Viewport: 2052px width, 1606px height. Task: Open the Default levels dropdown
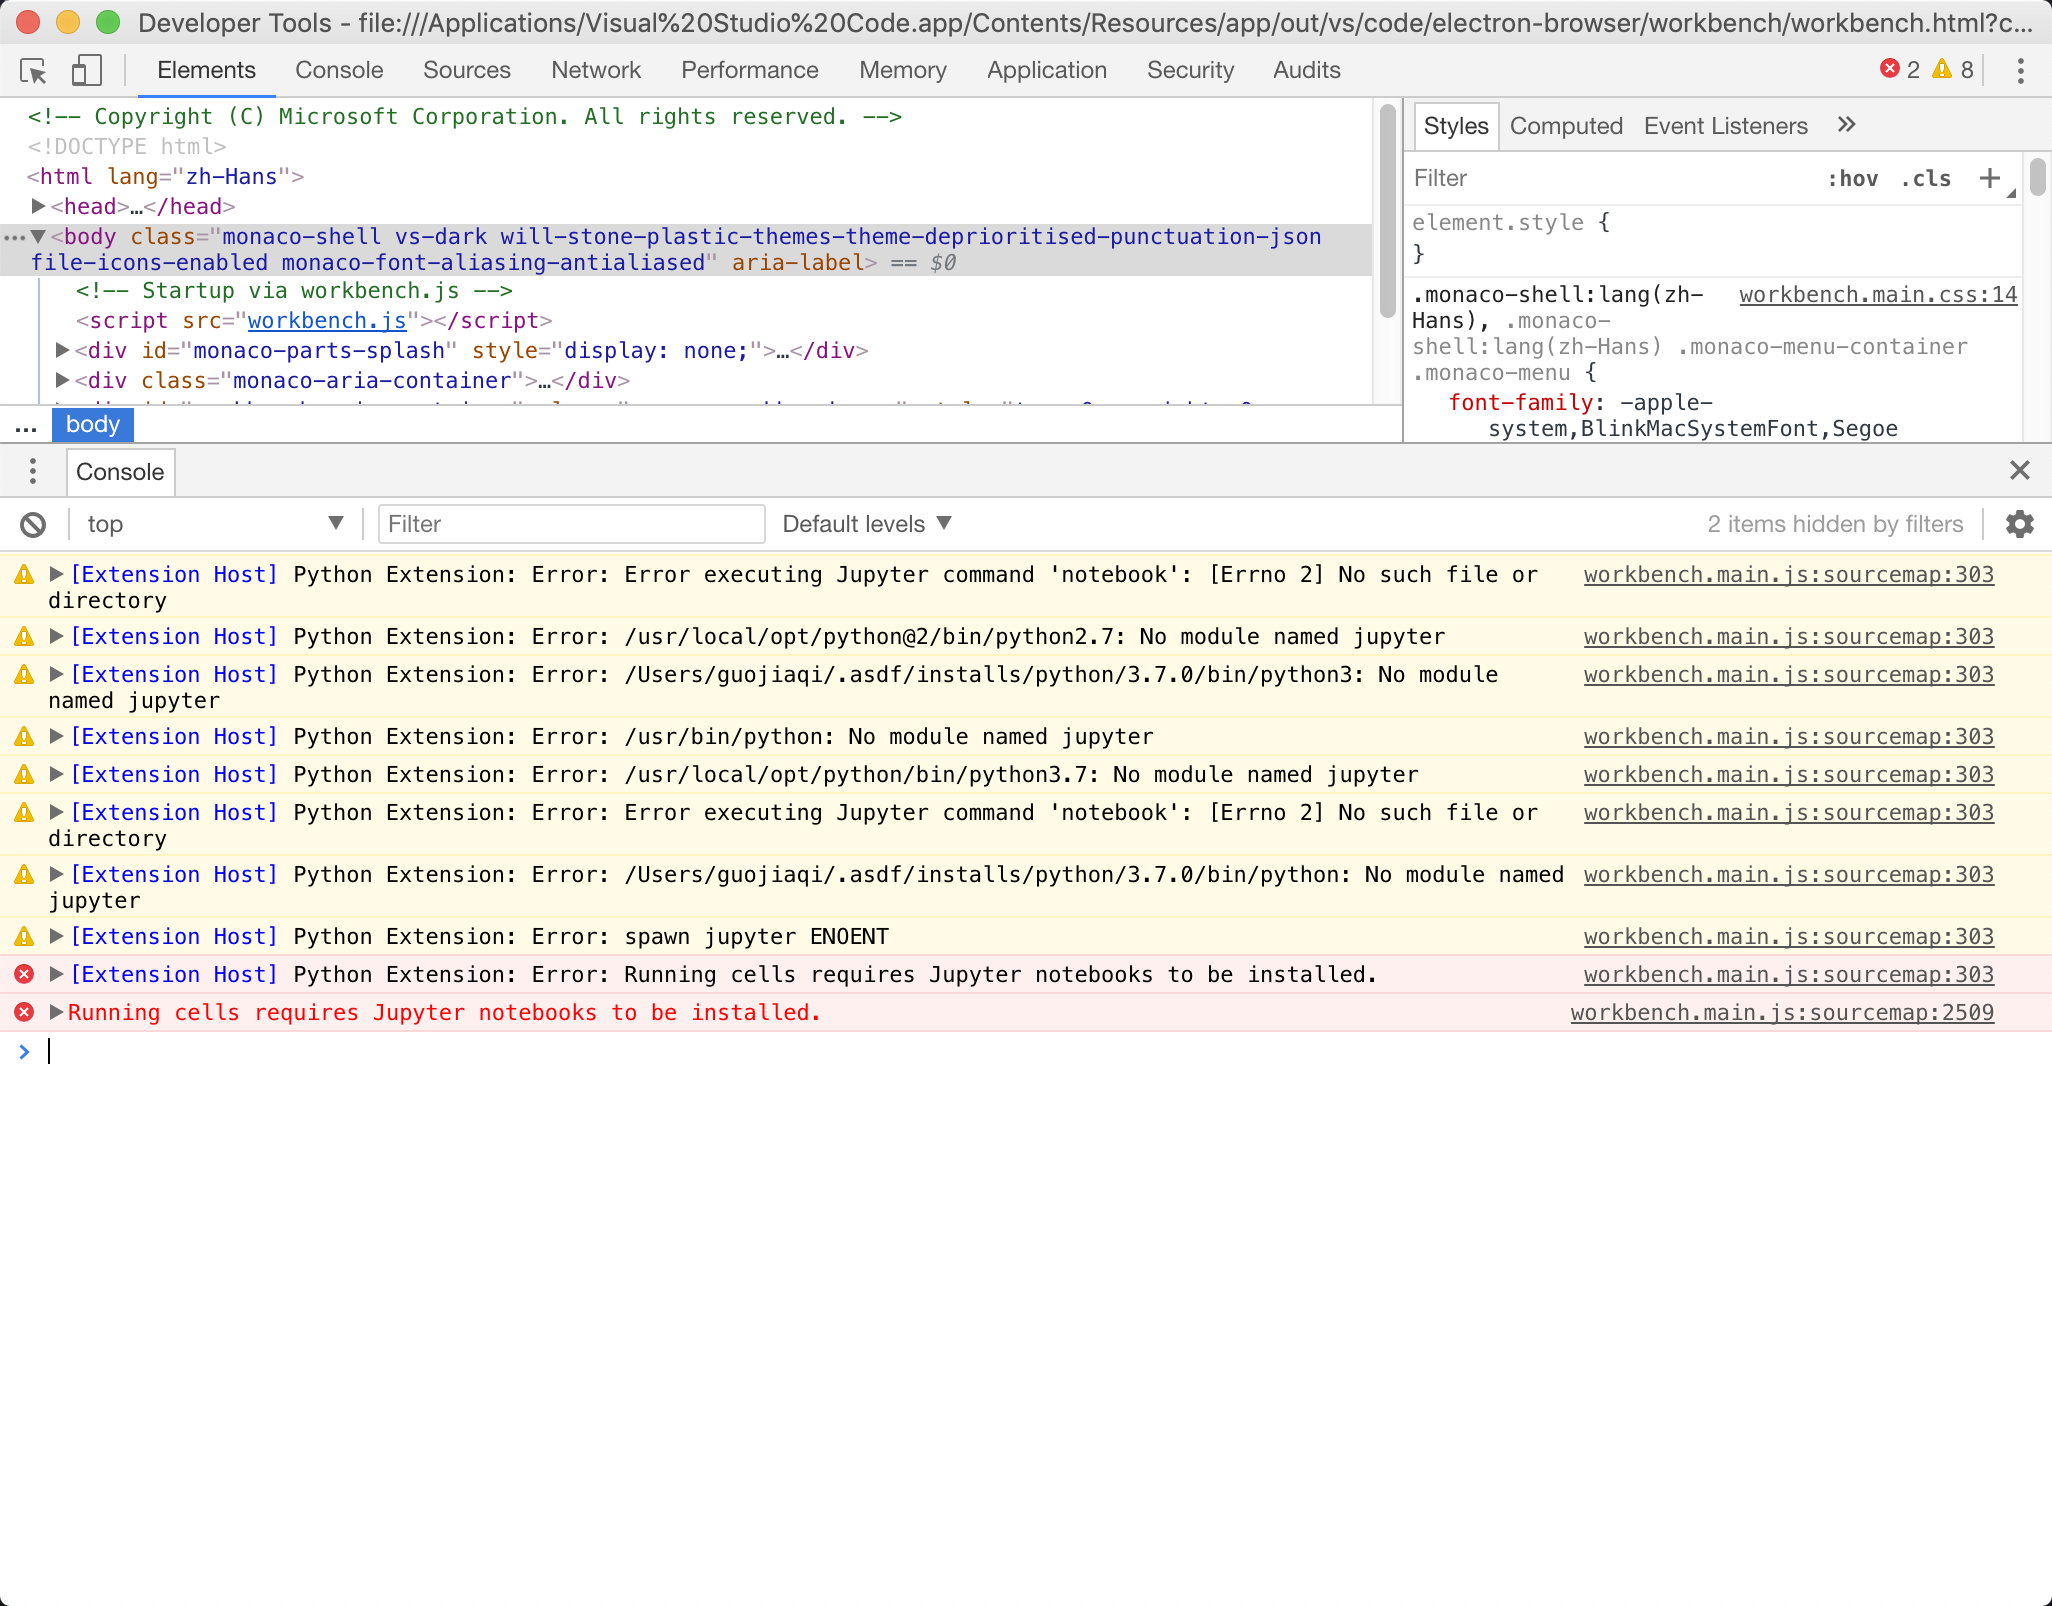click(x=866, y=523)
